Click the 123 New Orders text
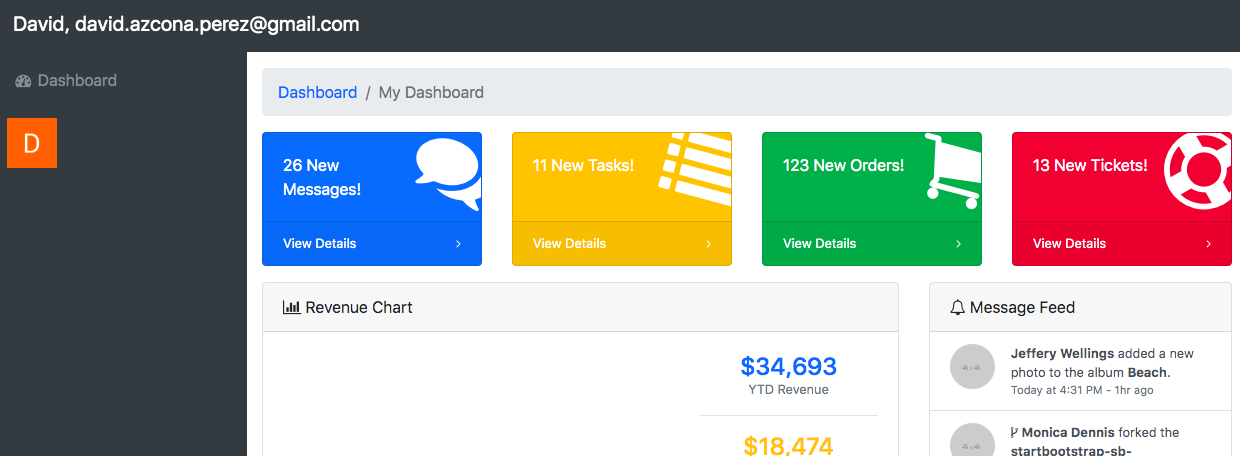The height and width of the screenshot is (456, 1240). click(x=843, y=165)
